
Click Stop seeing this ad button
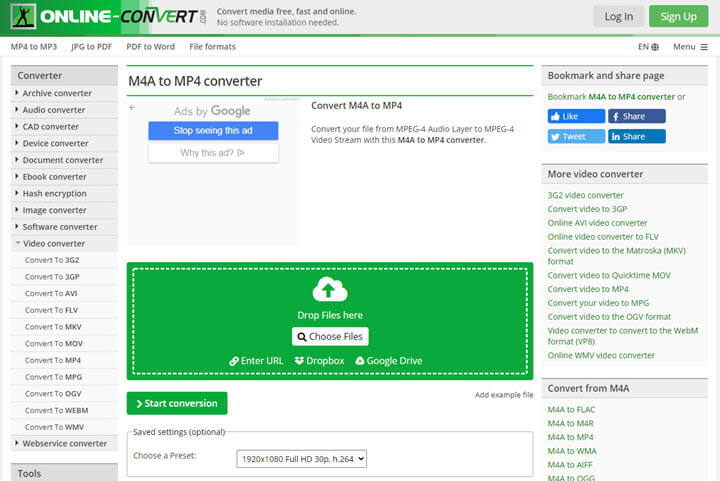pyautogui.click(x=213, y=131)
